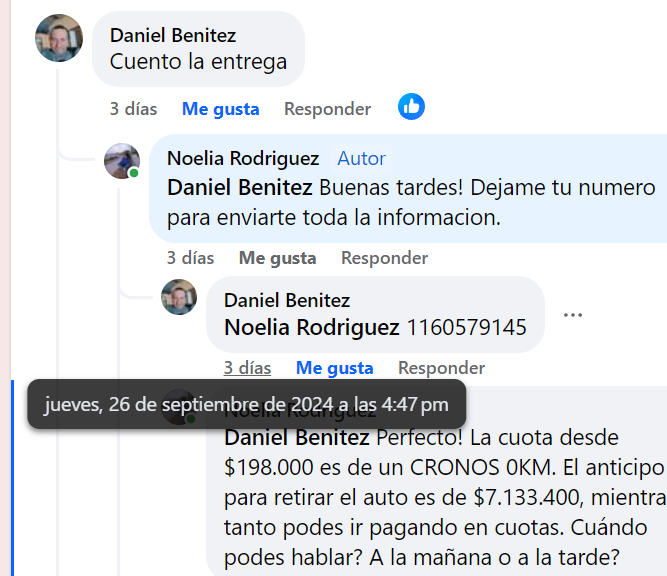Click the thumbs-up reaction icon on first comment

tap(411, 107)
